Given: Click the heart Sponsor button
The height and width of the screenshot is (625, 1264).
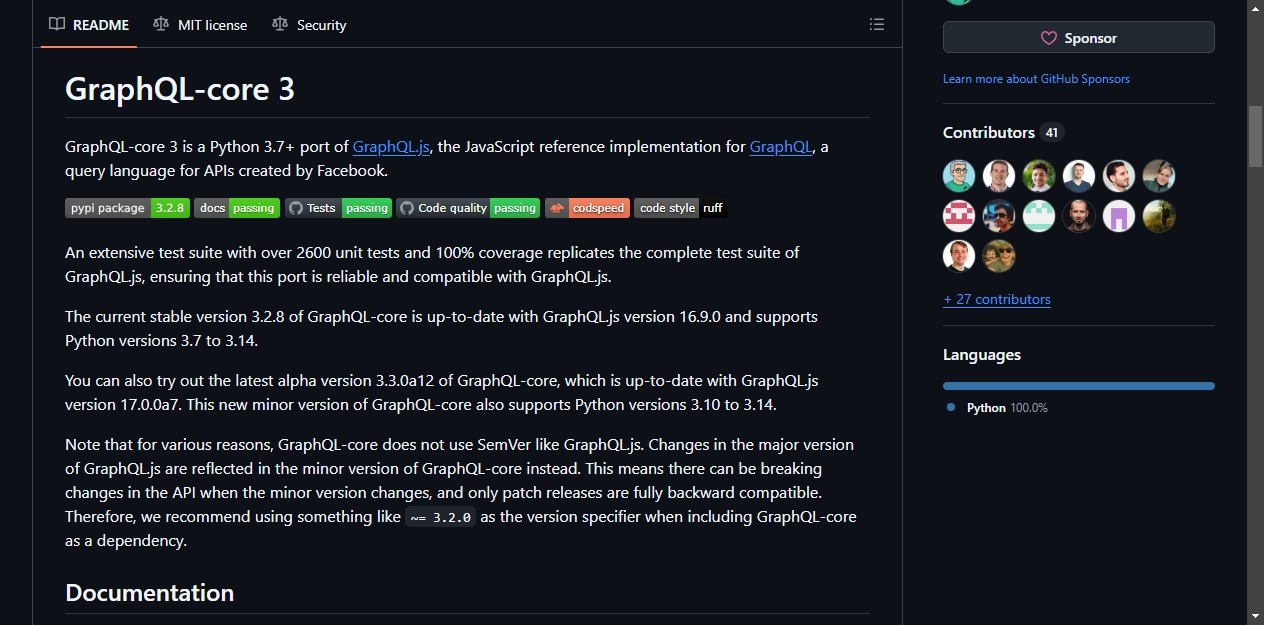Looking at the screenshot, I should (x=1078, y=38).
